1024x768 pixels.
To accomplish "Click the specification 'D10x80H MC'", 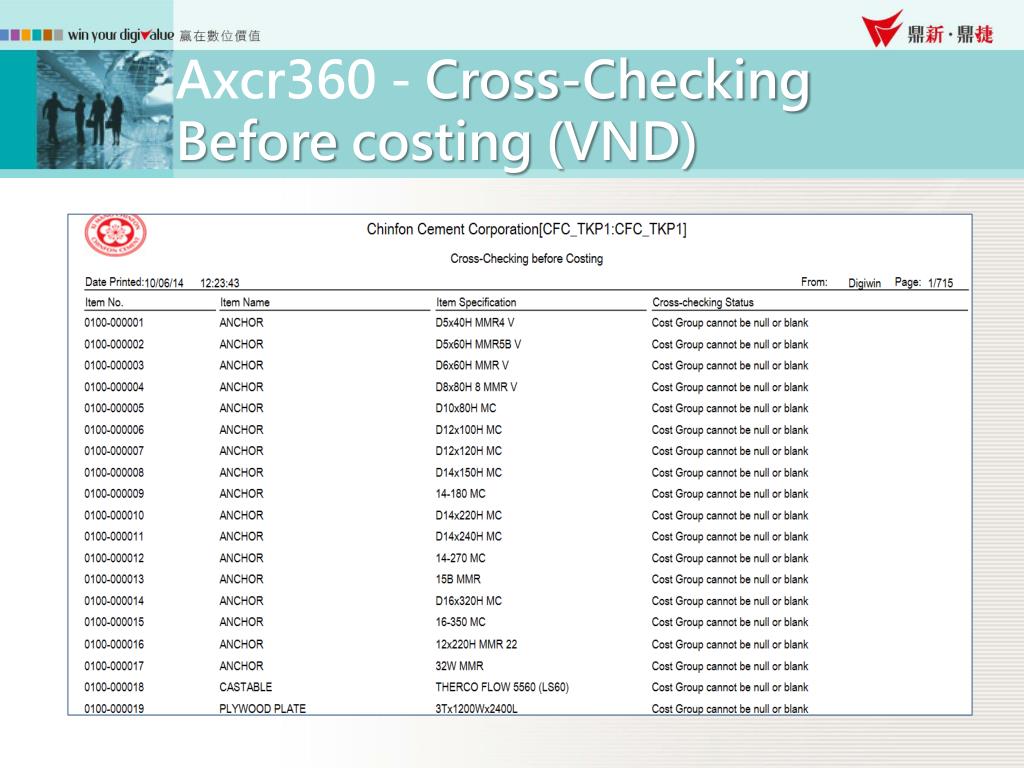I will pos(466,408).
